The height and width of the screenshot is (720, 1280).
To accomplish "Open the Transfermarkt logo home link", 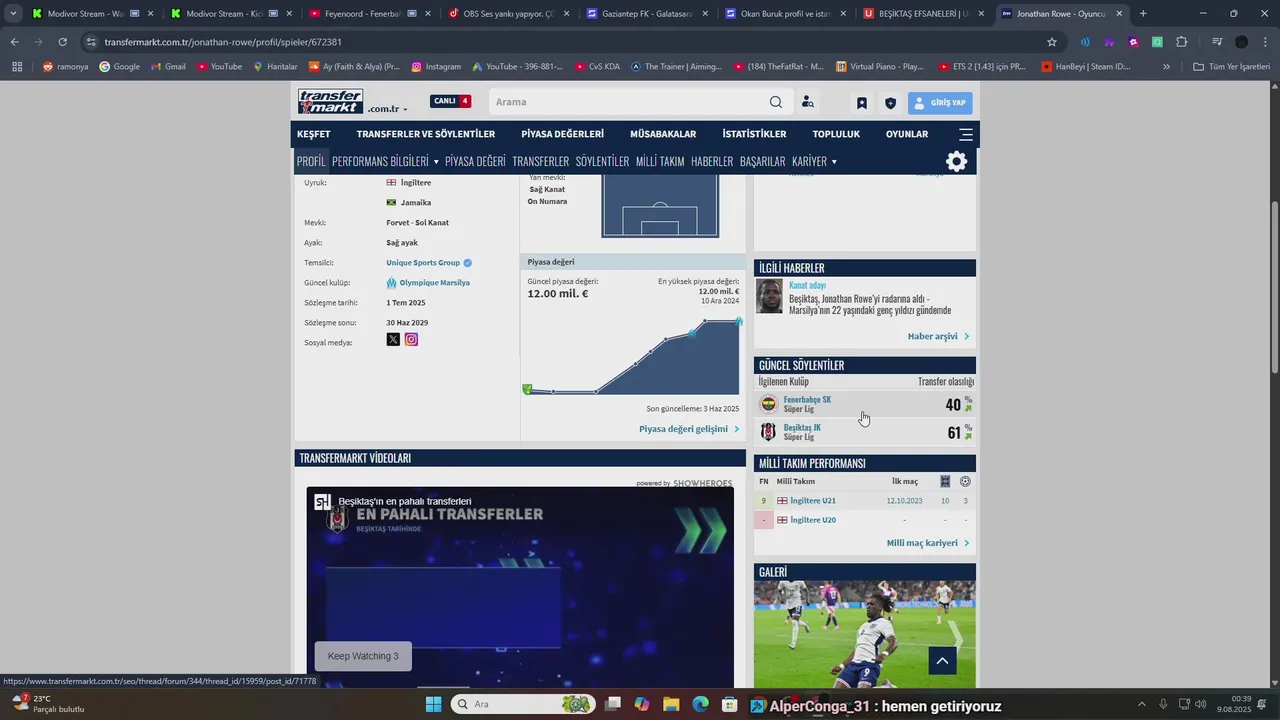I will (330, 102).
